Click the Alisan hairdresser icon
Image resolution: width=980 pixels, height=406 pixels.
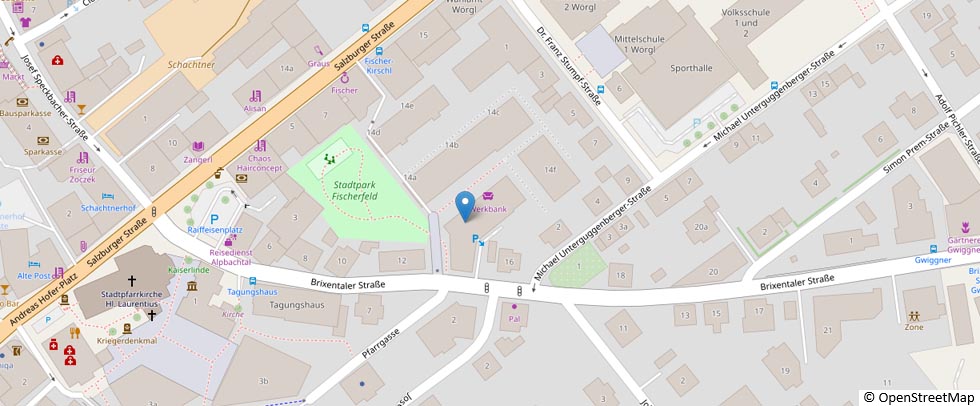click(x=254, y=96)
